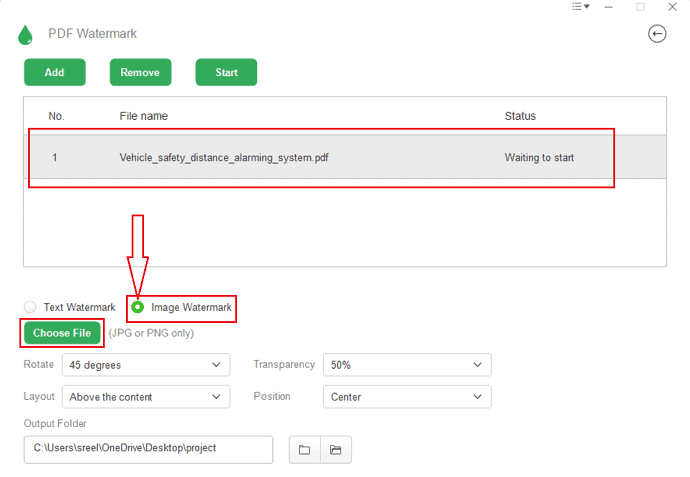
Task: Expand the Rotate dropdown showing 45 degrees
Action: pos(146,365)
